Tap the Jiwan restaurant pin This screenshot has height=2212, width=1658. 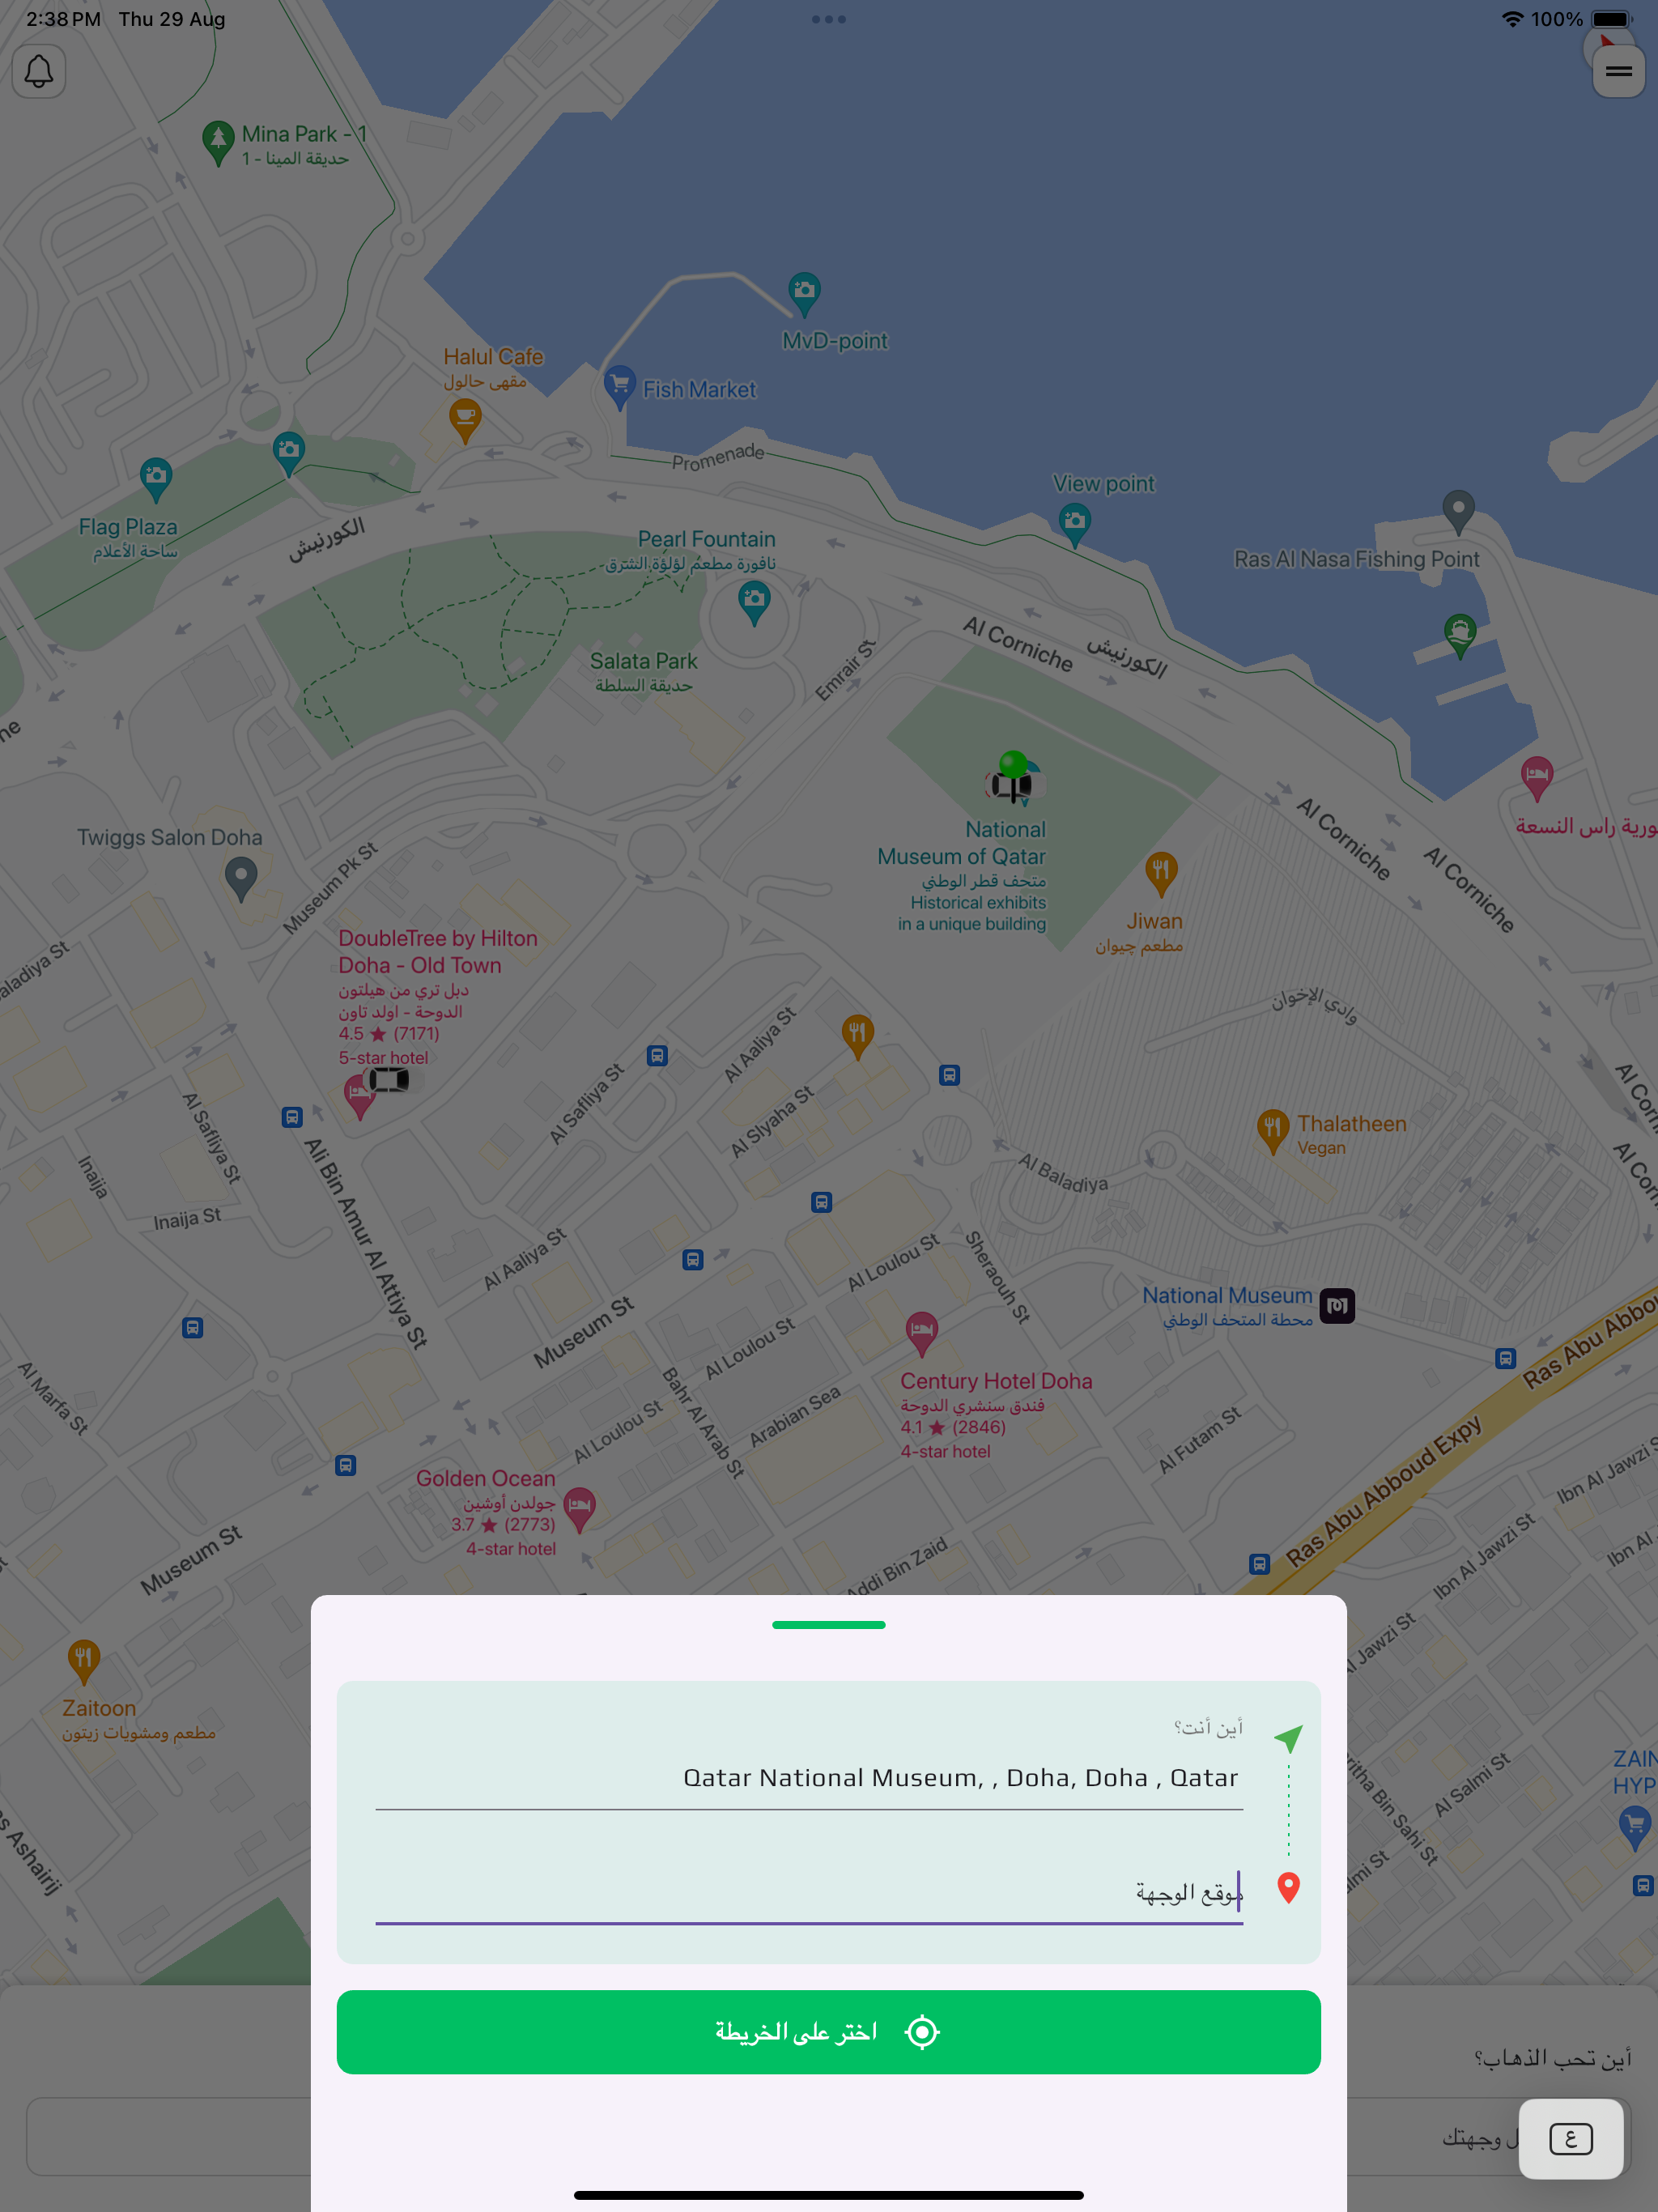click(1161, 874)
